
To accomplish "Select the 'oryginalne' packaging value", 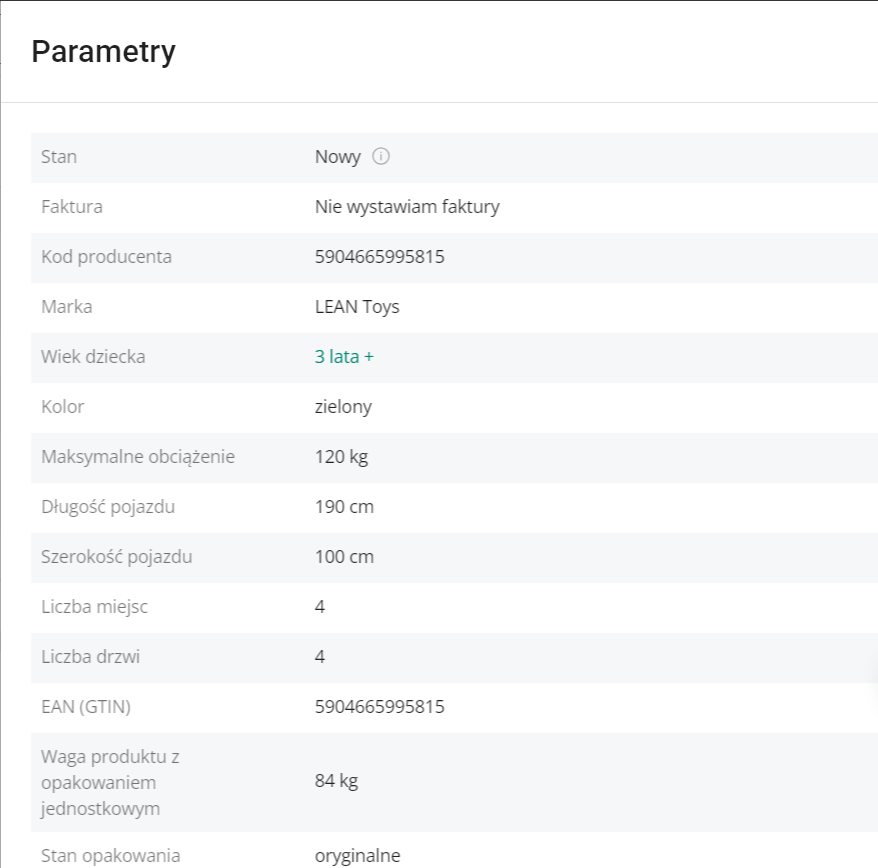I will pyautogui.click(x=358, y=856).
